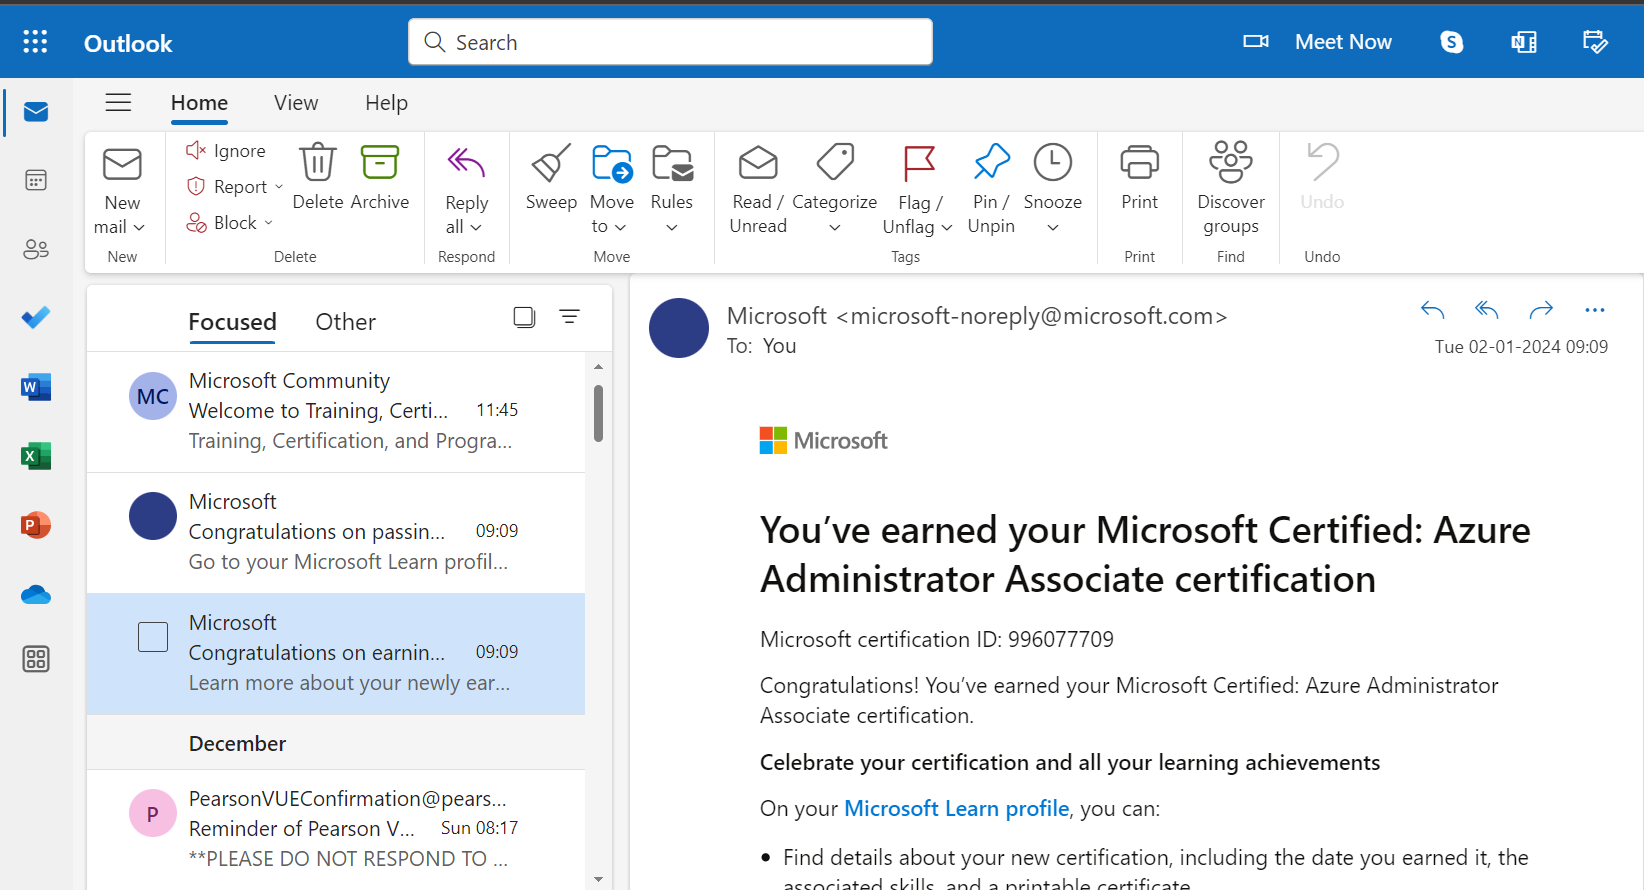Expand the Block dropdown arrow
Screen dimensions: 1644x890
268,223
